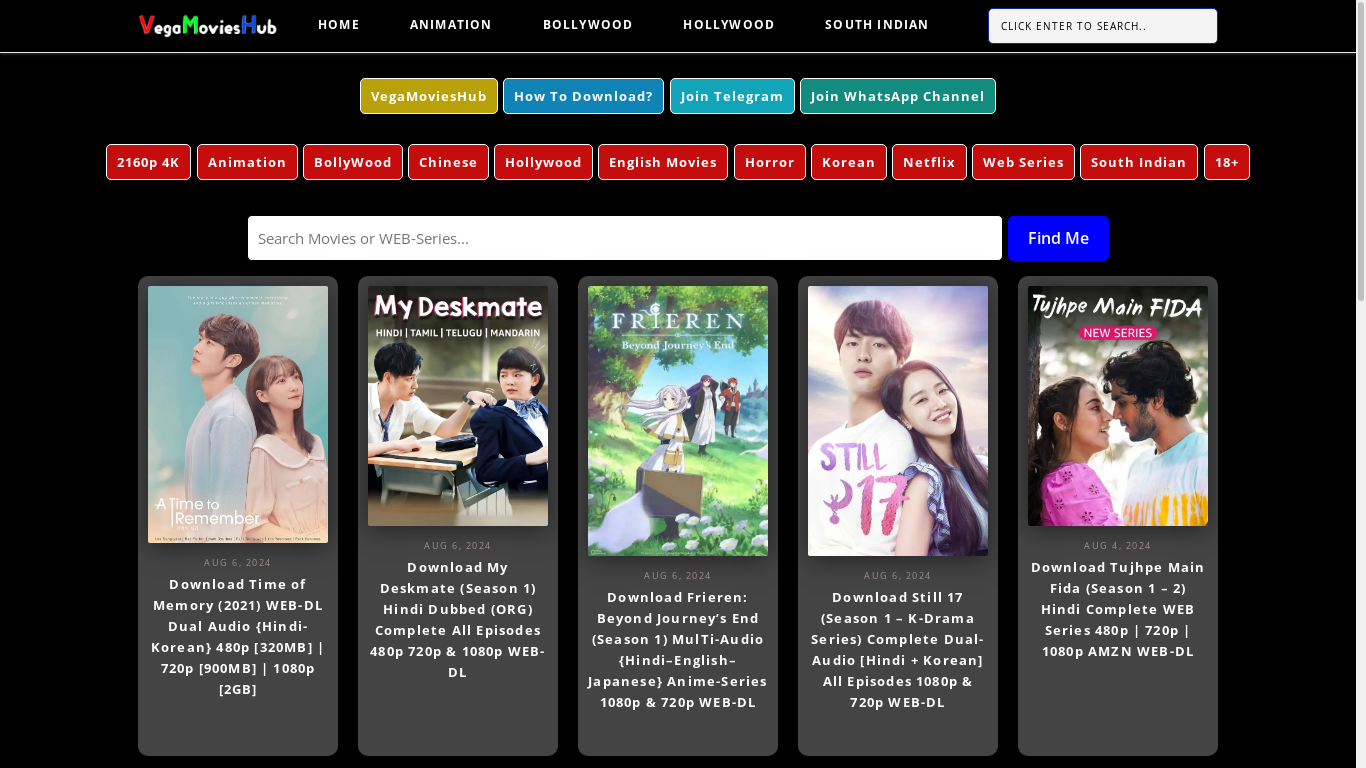Click the page vertical scrollbar thumb
This screenshot has width=1366, height=768.
1360,150
